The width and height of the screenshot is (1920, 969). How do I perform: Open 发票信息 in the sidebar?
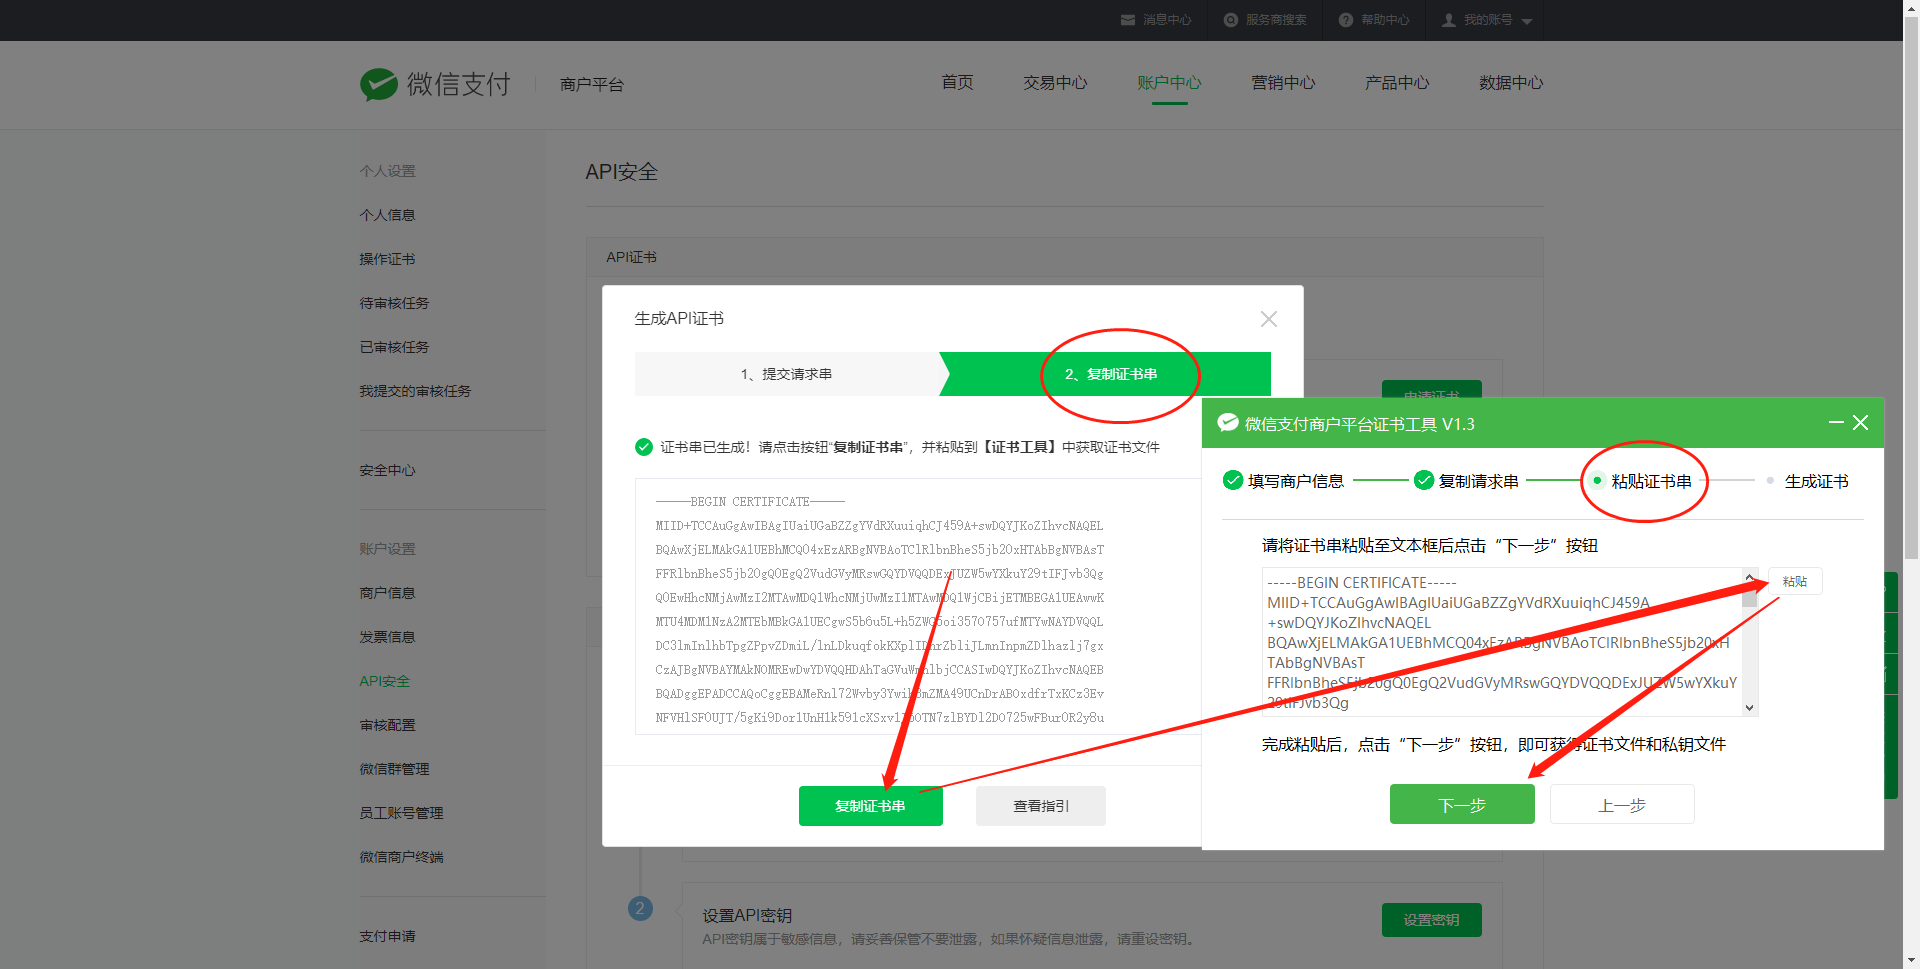click(387, 637)
